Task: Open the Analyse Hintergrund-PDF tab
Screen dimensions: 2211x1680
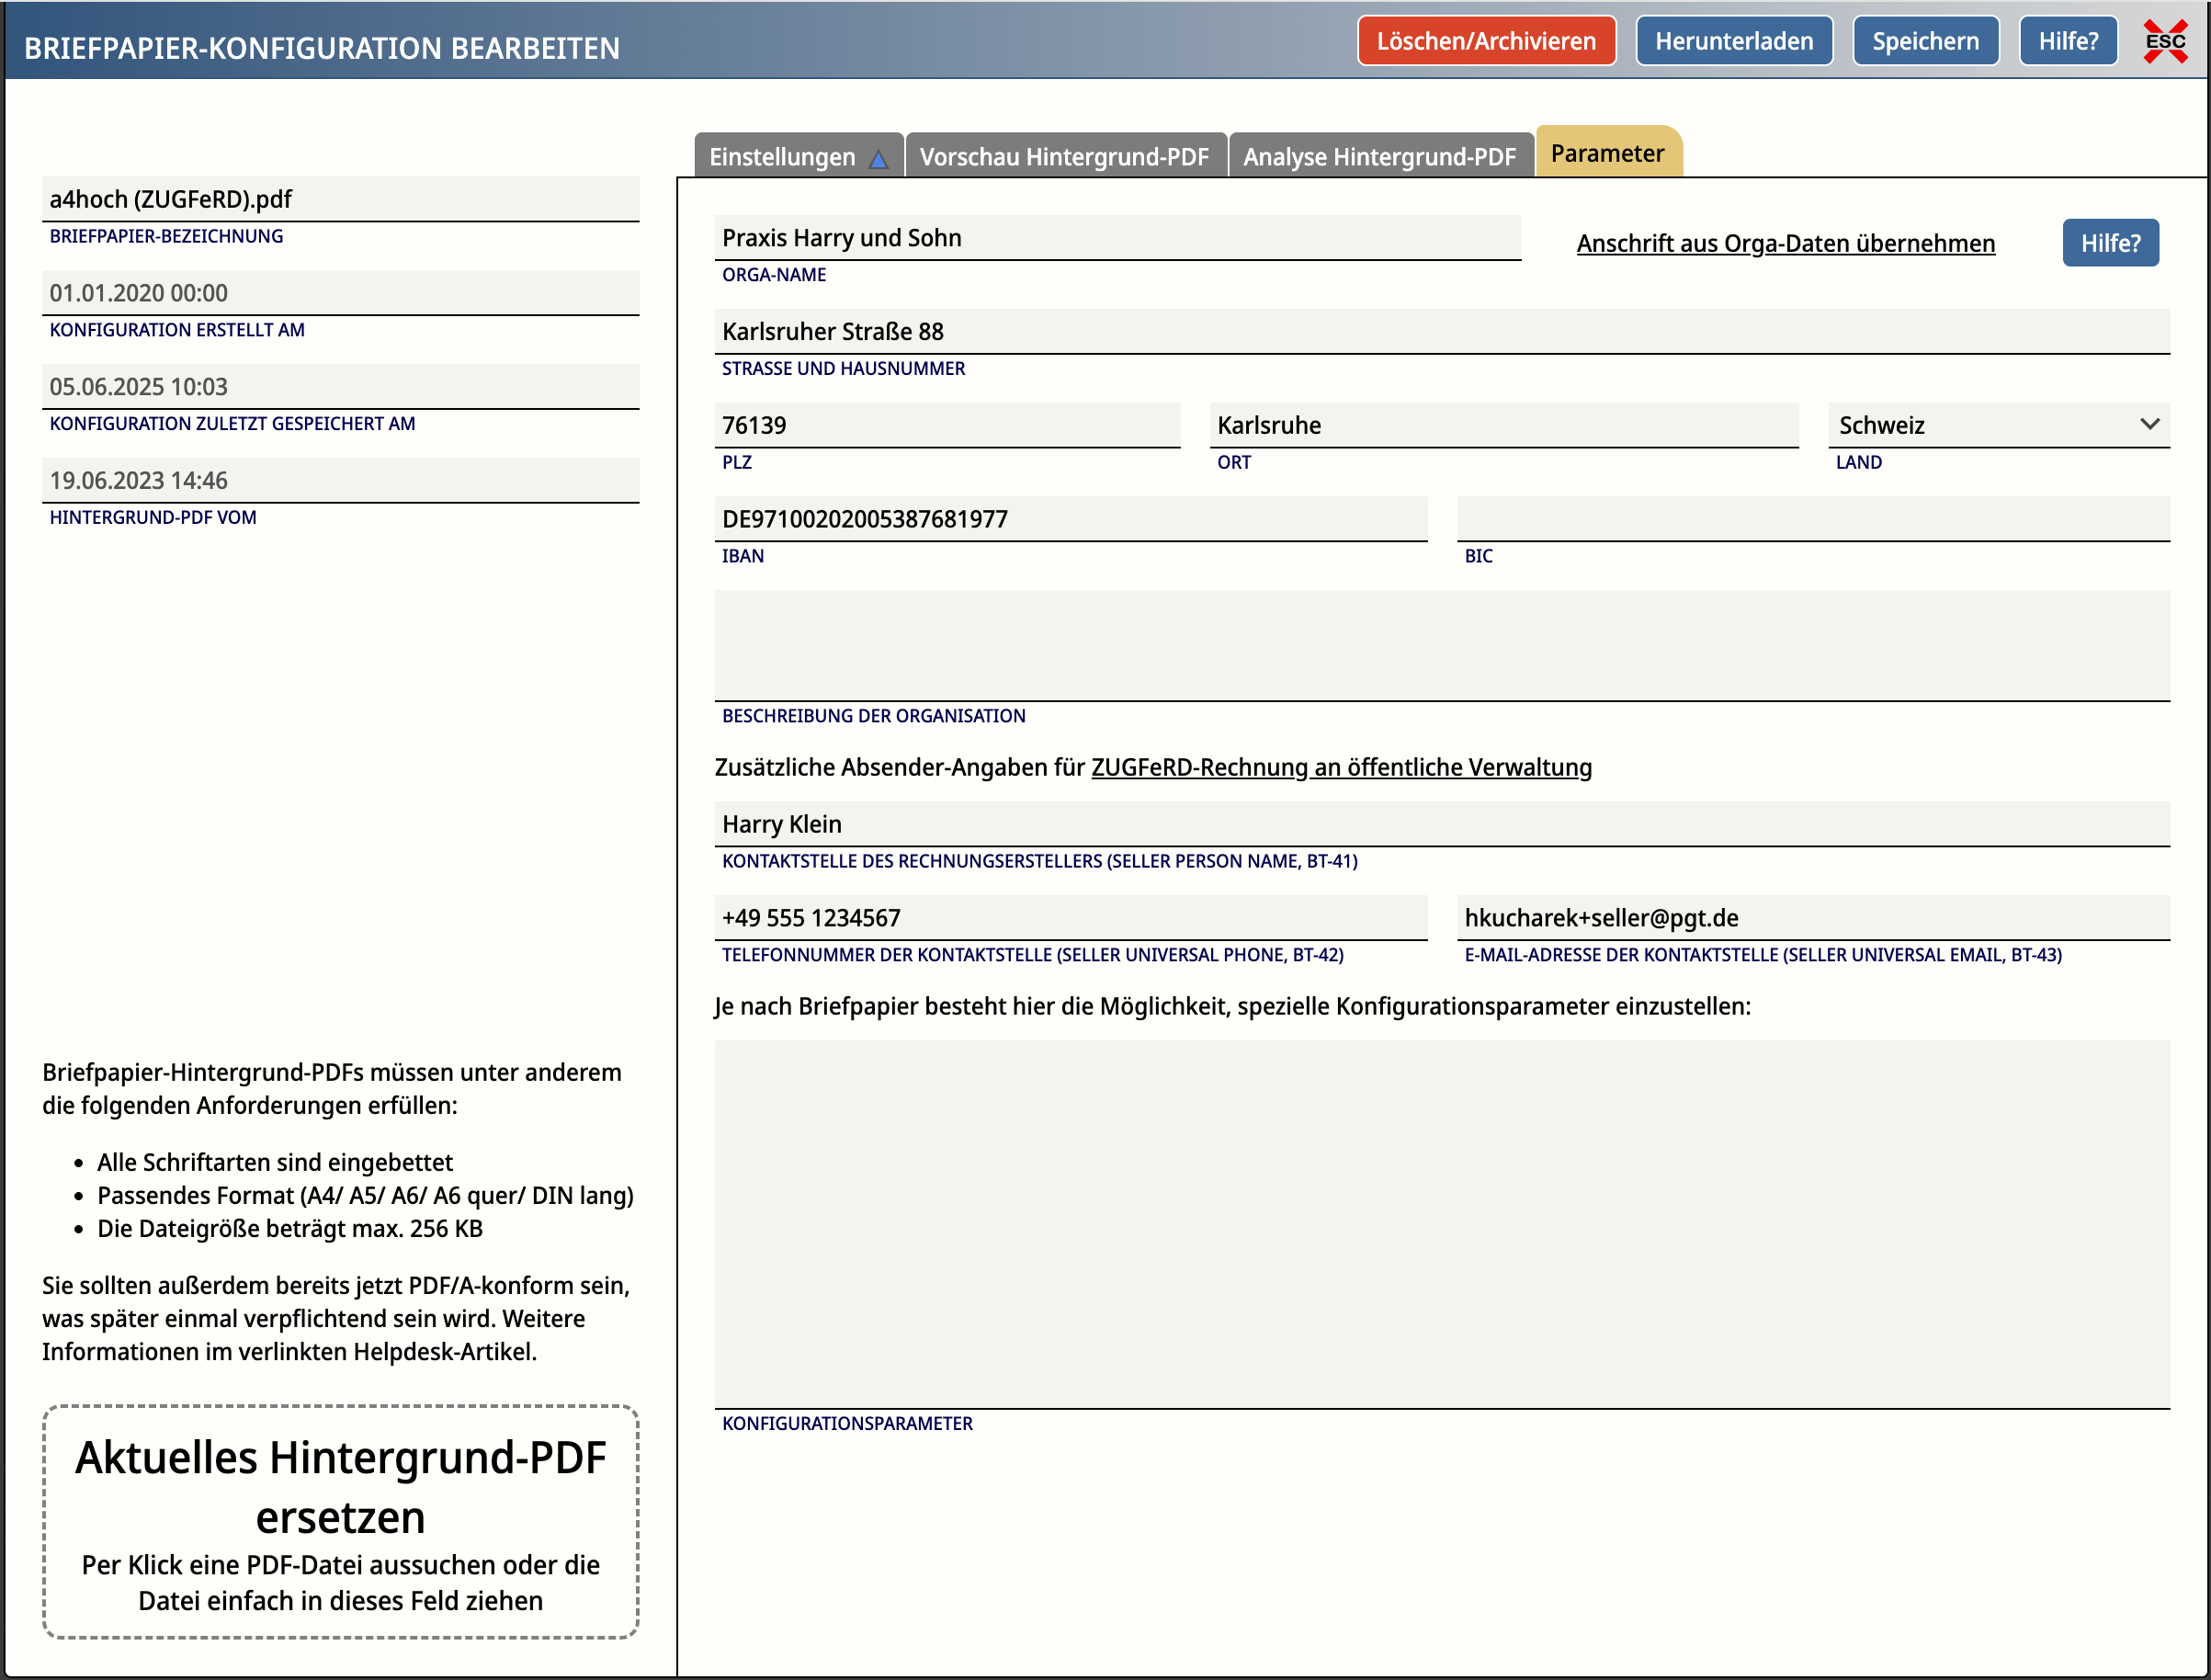Action: click(1380, 156)
